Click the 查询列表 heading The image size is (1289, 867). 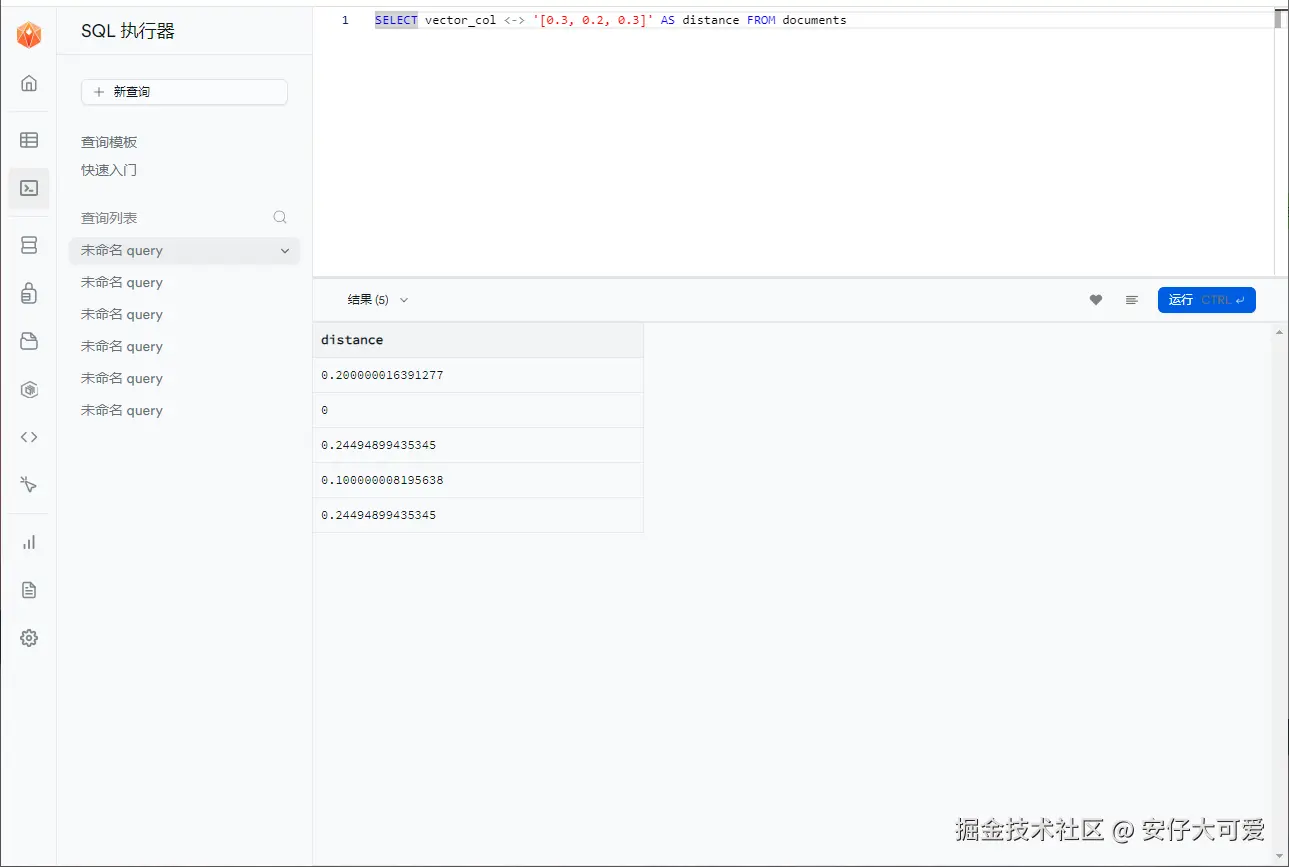109,218
